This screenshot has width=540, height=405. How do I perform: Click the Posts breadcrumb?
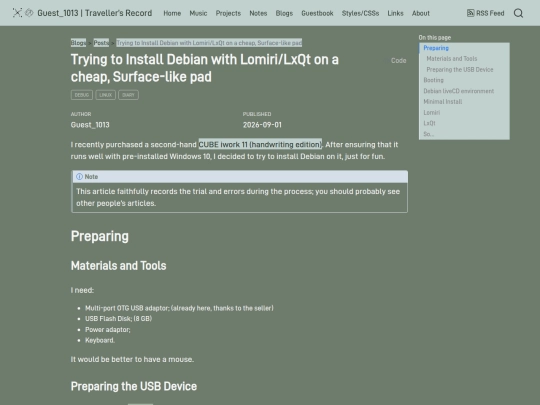pos(101,43)
